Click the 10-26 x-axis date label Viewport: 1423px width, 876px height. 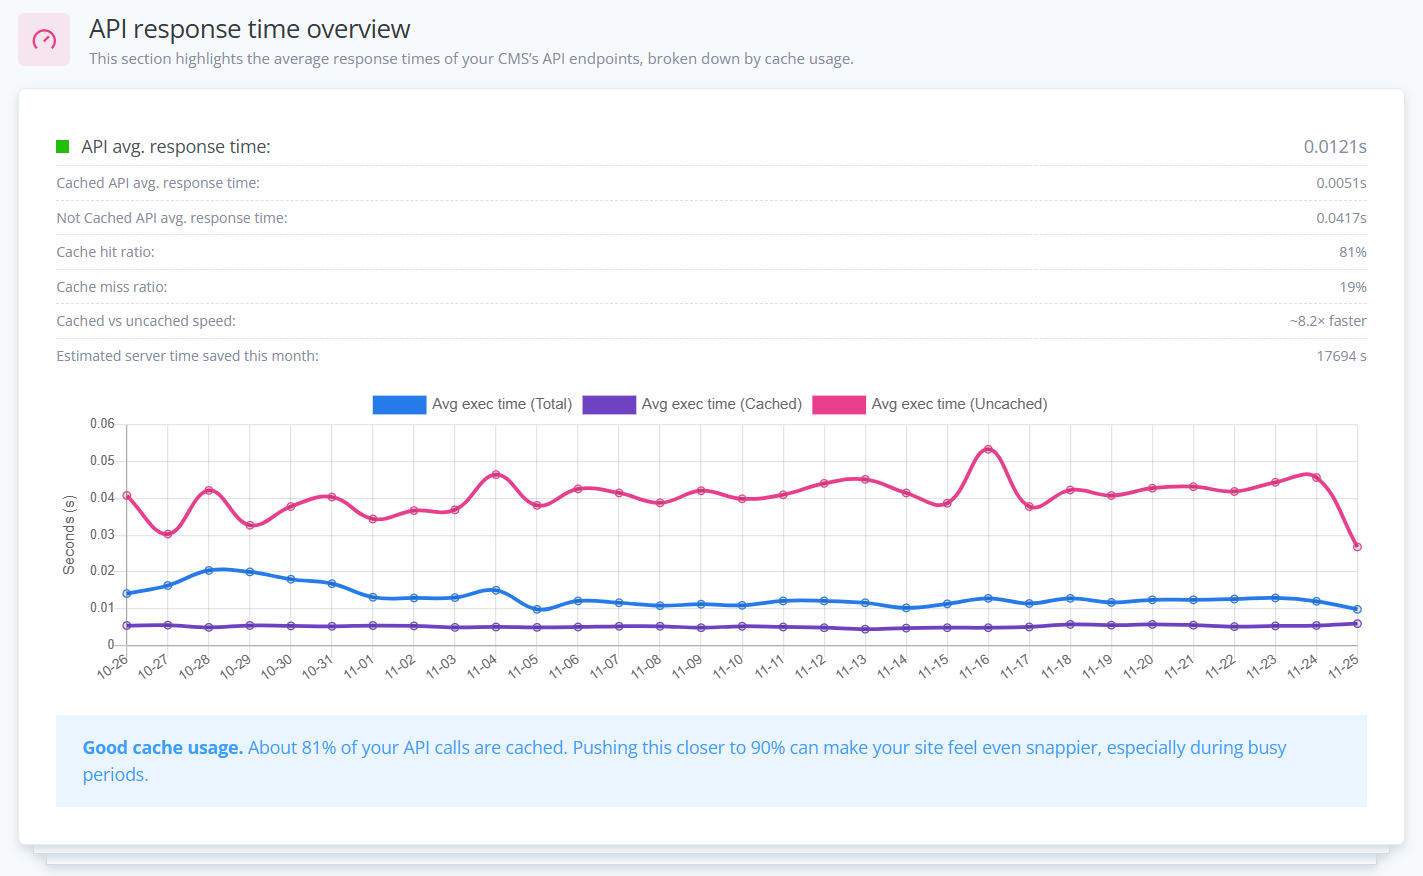coord(113,666)
